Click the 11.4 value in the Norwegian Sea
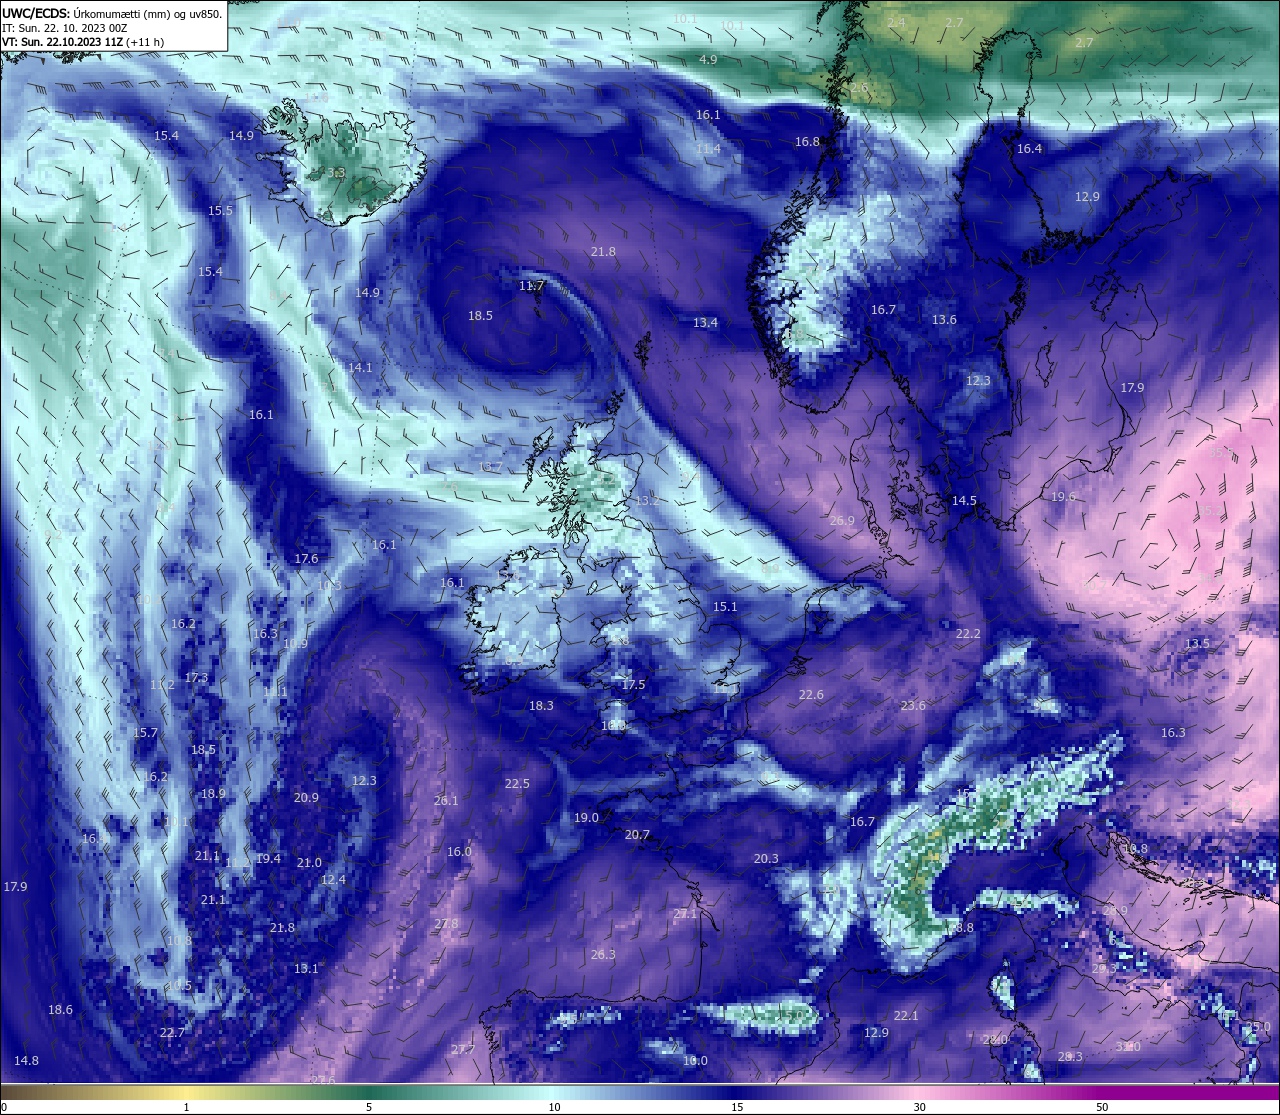This screenshot has height=1115, width=1280. click(708, 149)
